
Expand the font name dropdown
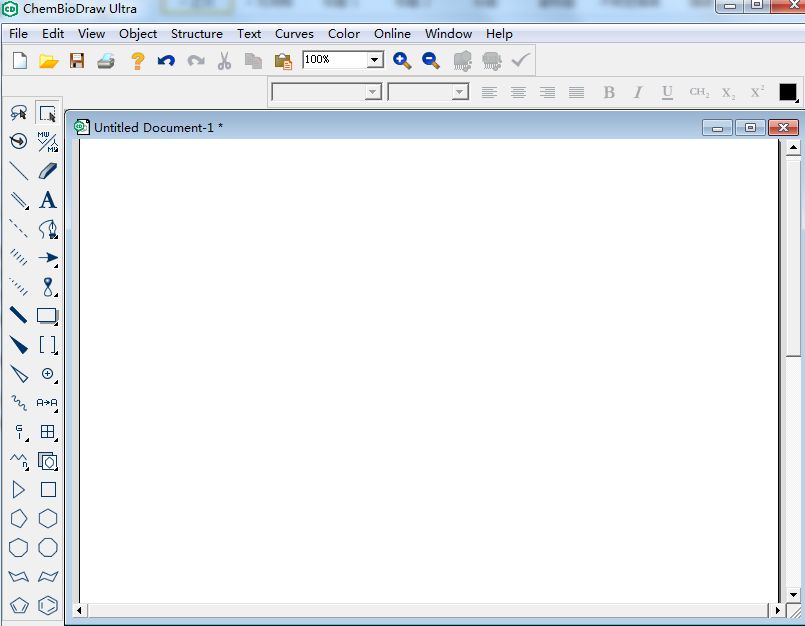point(373,92)
